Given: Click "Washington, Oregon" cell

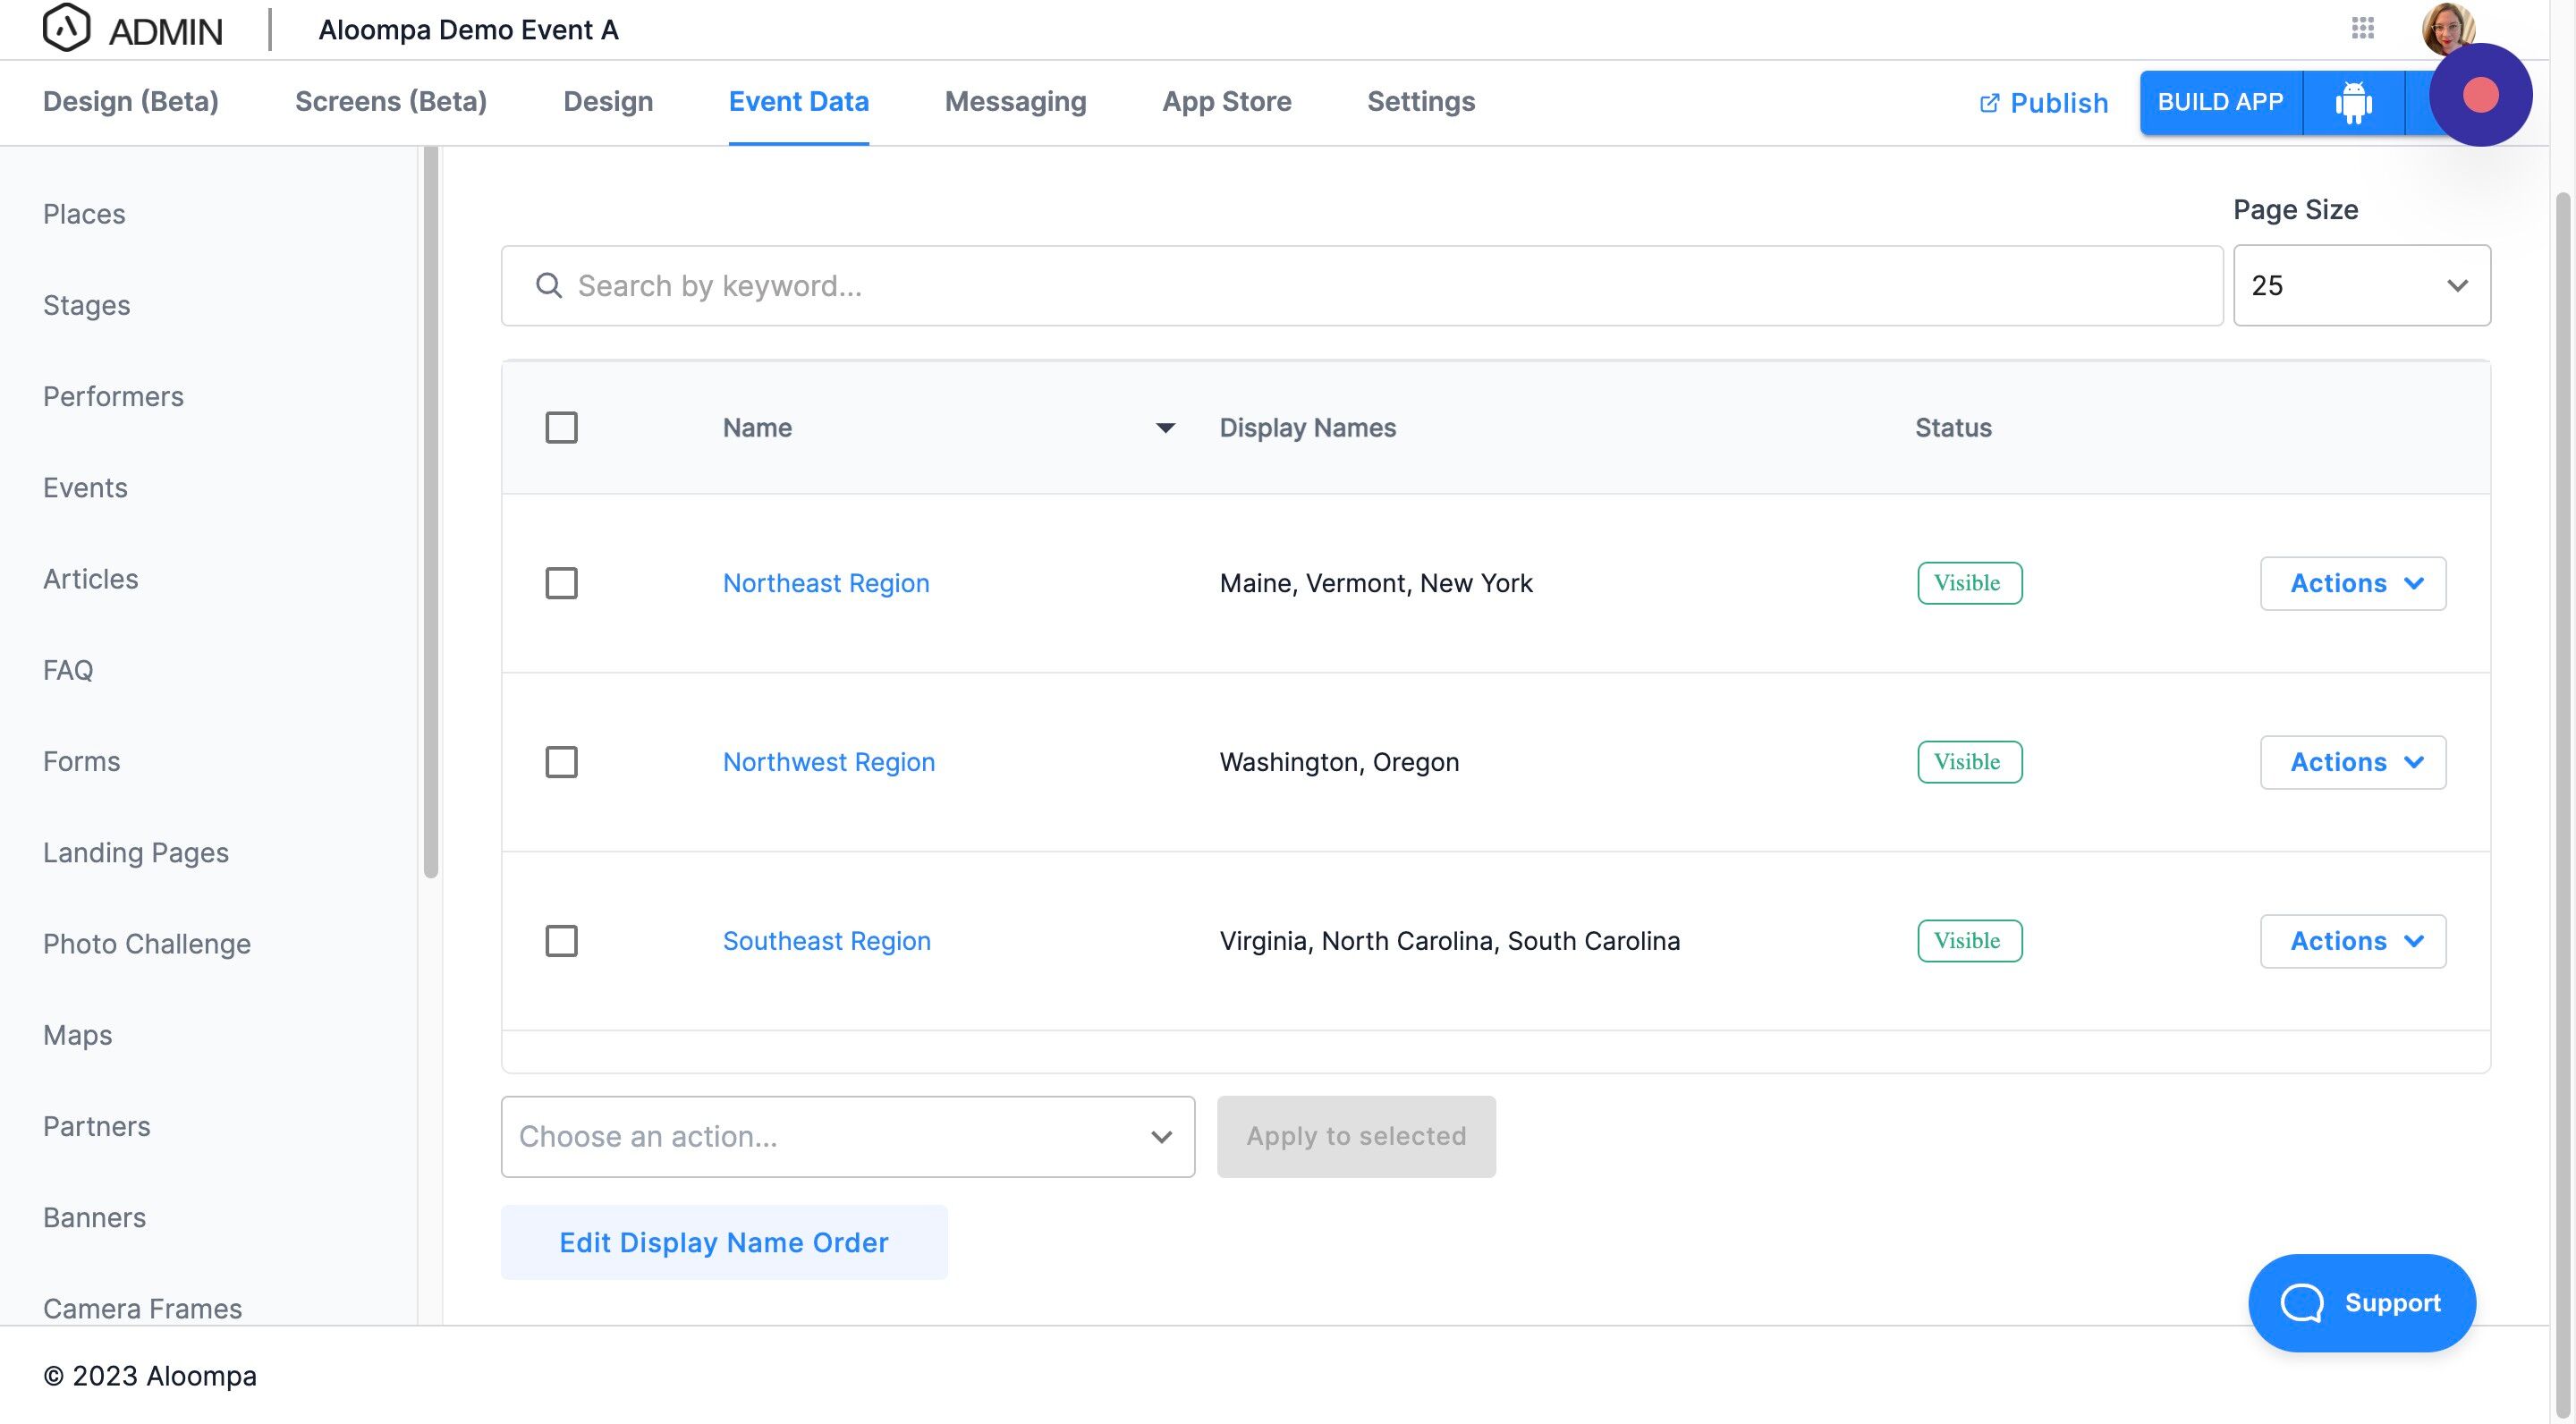Looking at the screenshot, I should [1339, 762].
